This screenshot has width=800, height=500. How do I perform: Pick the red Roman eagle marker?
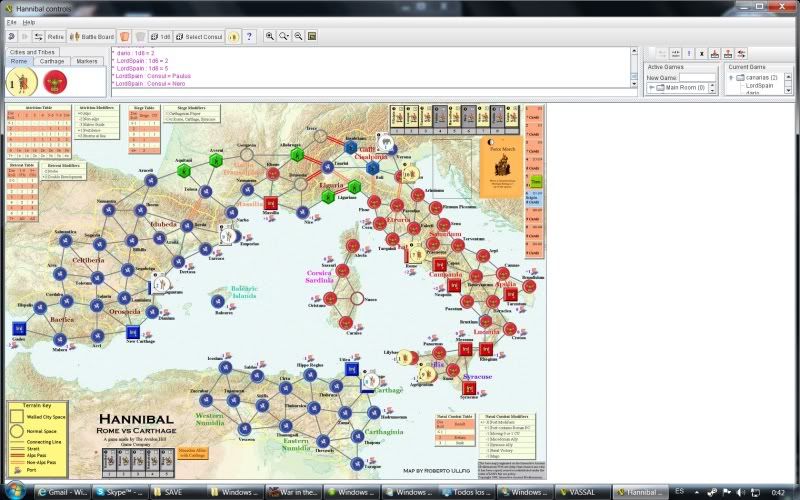pos(55,82)
